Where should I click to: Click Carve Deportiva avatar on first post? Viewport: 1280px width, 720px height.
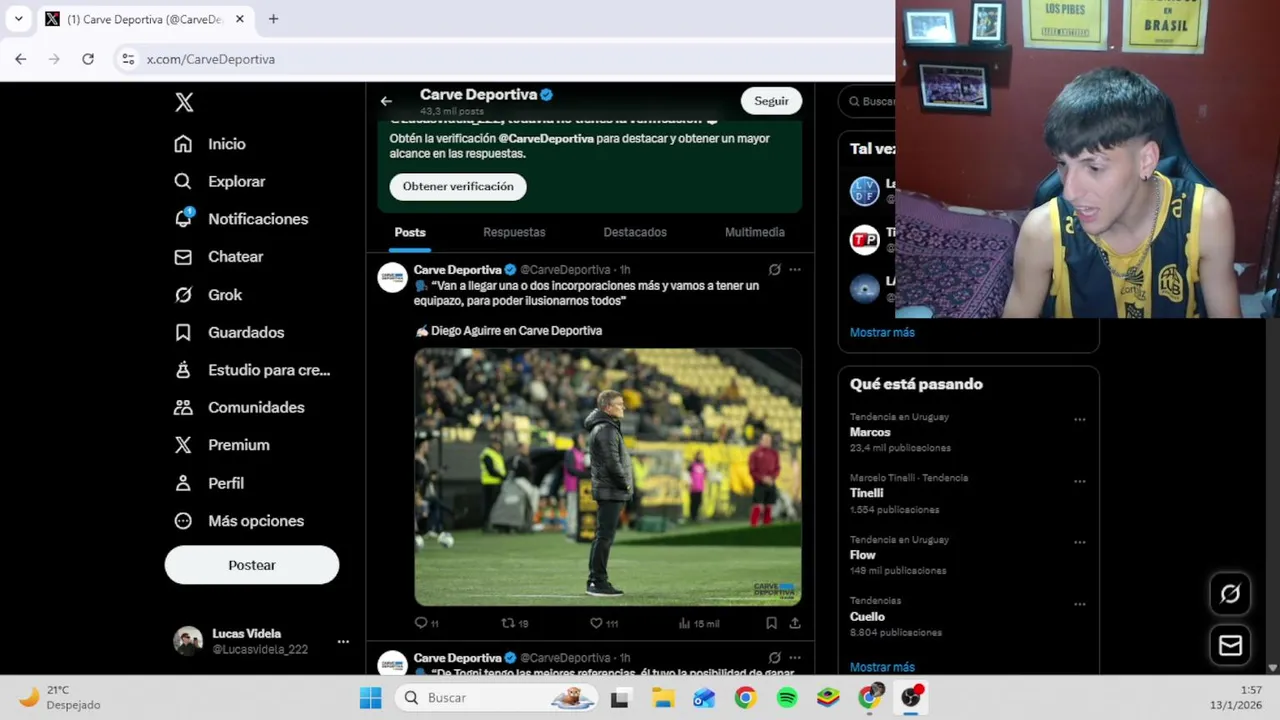393,277
